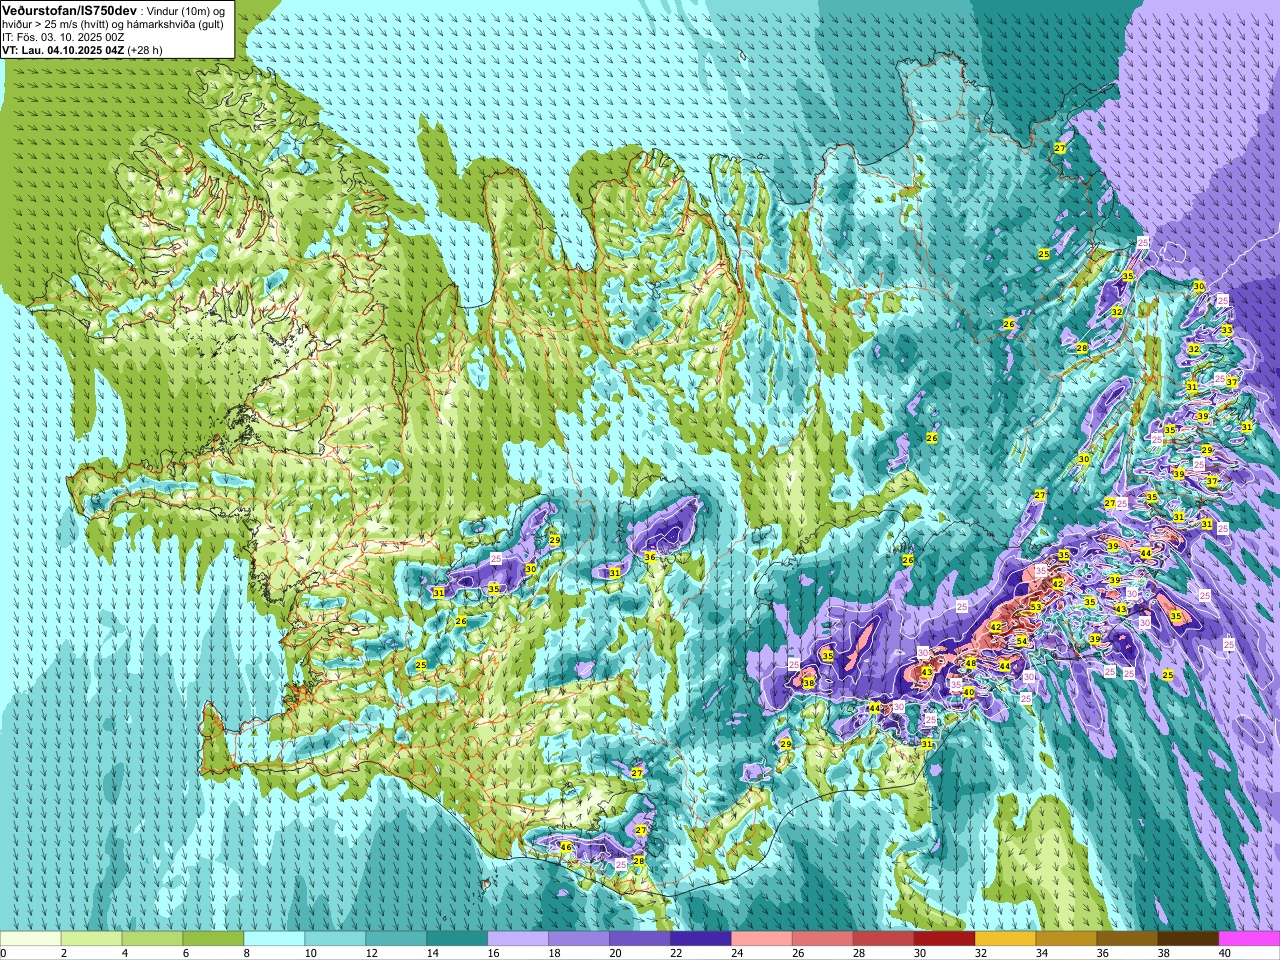Click the ochre 34–36 legend swatch
Image resolution: width=1280 pixels, height=960 pixels.
[x=1068, y=939]
